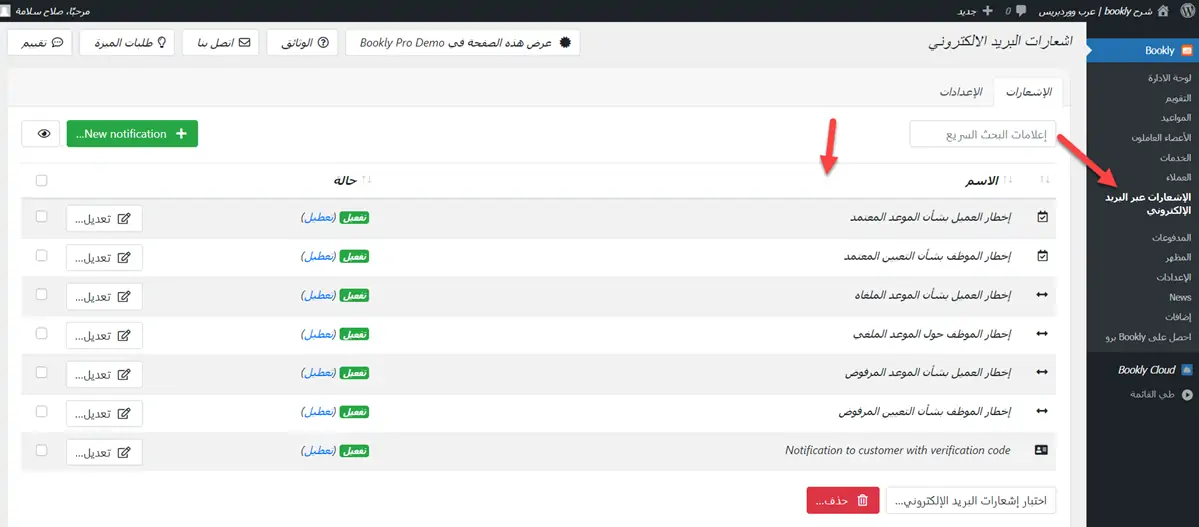Select الإشعارات عبر البريد الإلكتروني menu item
The image size is (1199, 527).
click(1149, 204)
